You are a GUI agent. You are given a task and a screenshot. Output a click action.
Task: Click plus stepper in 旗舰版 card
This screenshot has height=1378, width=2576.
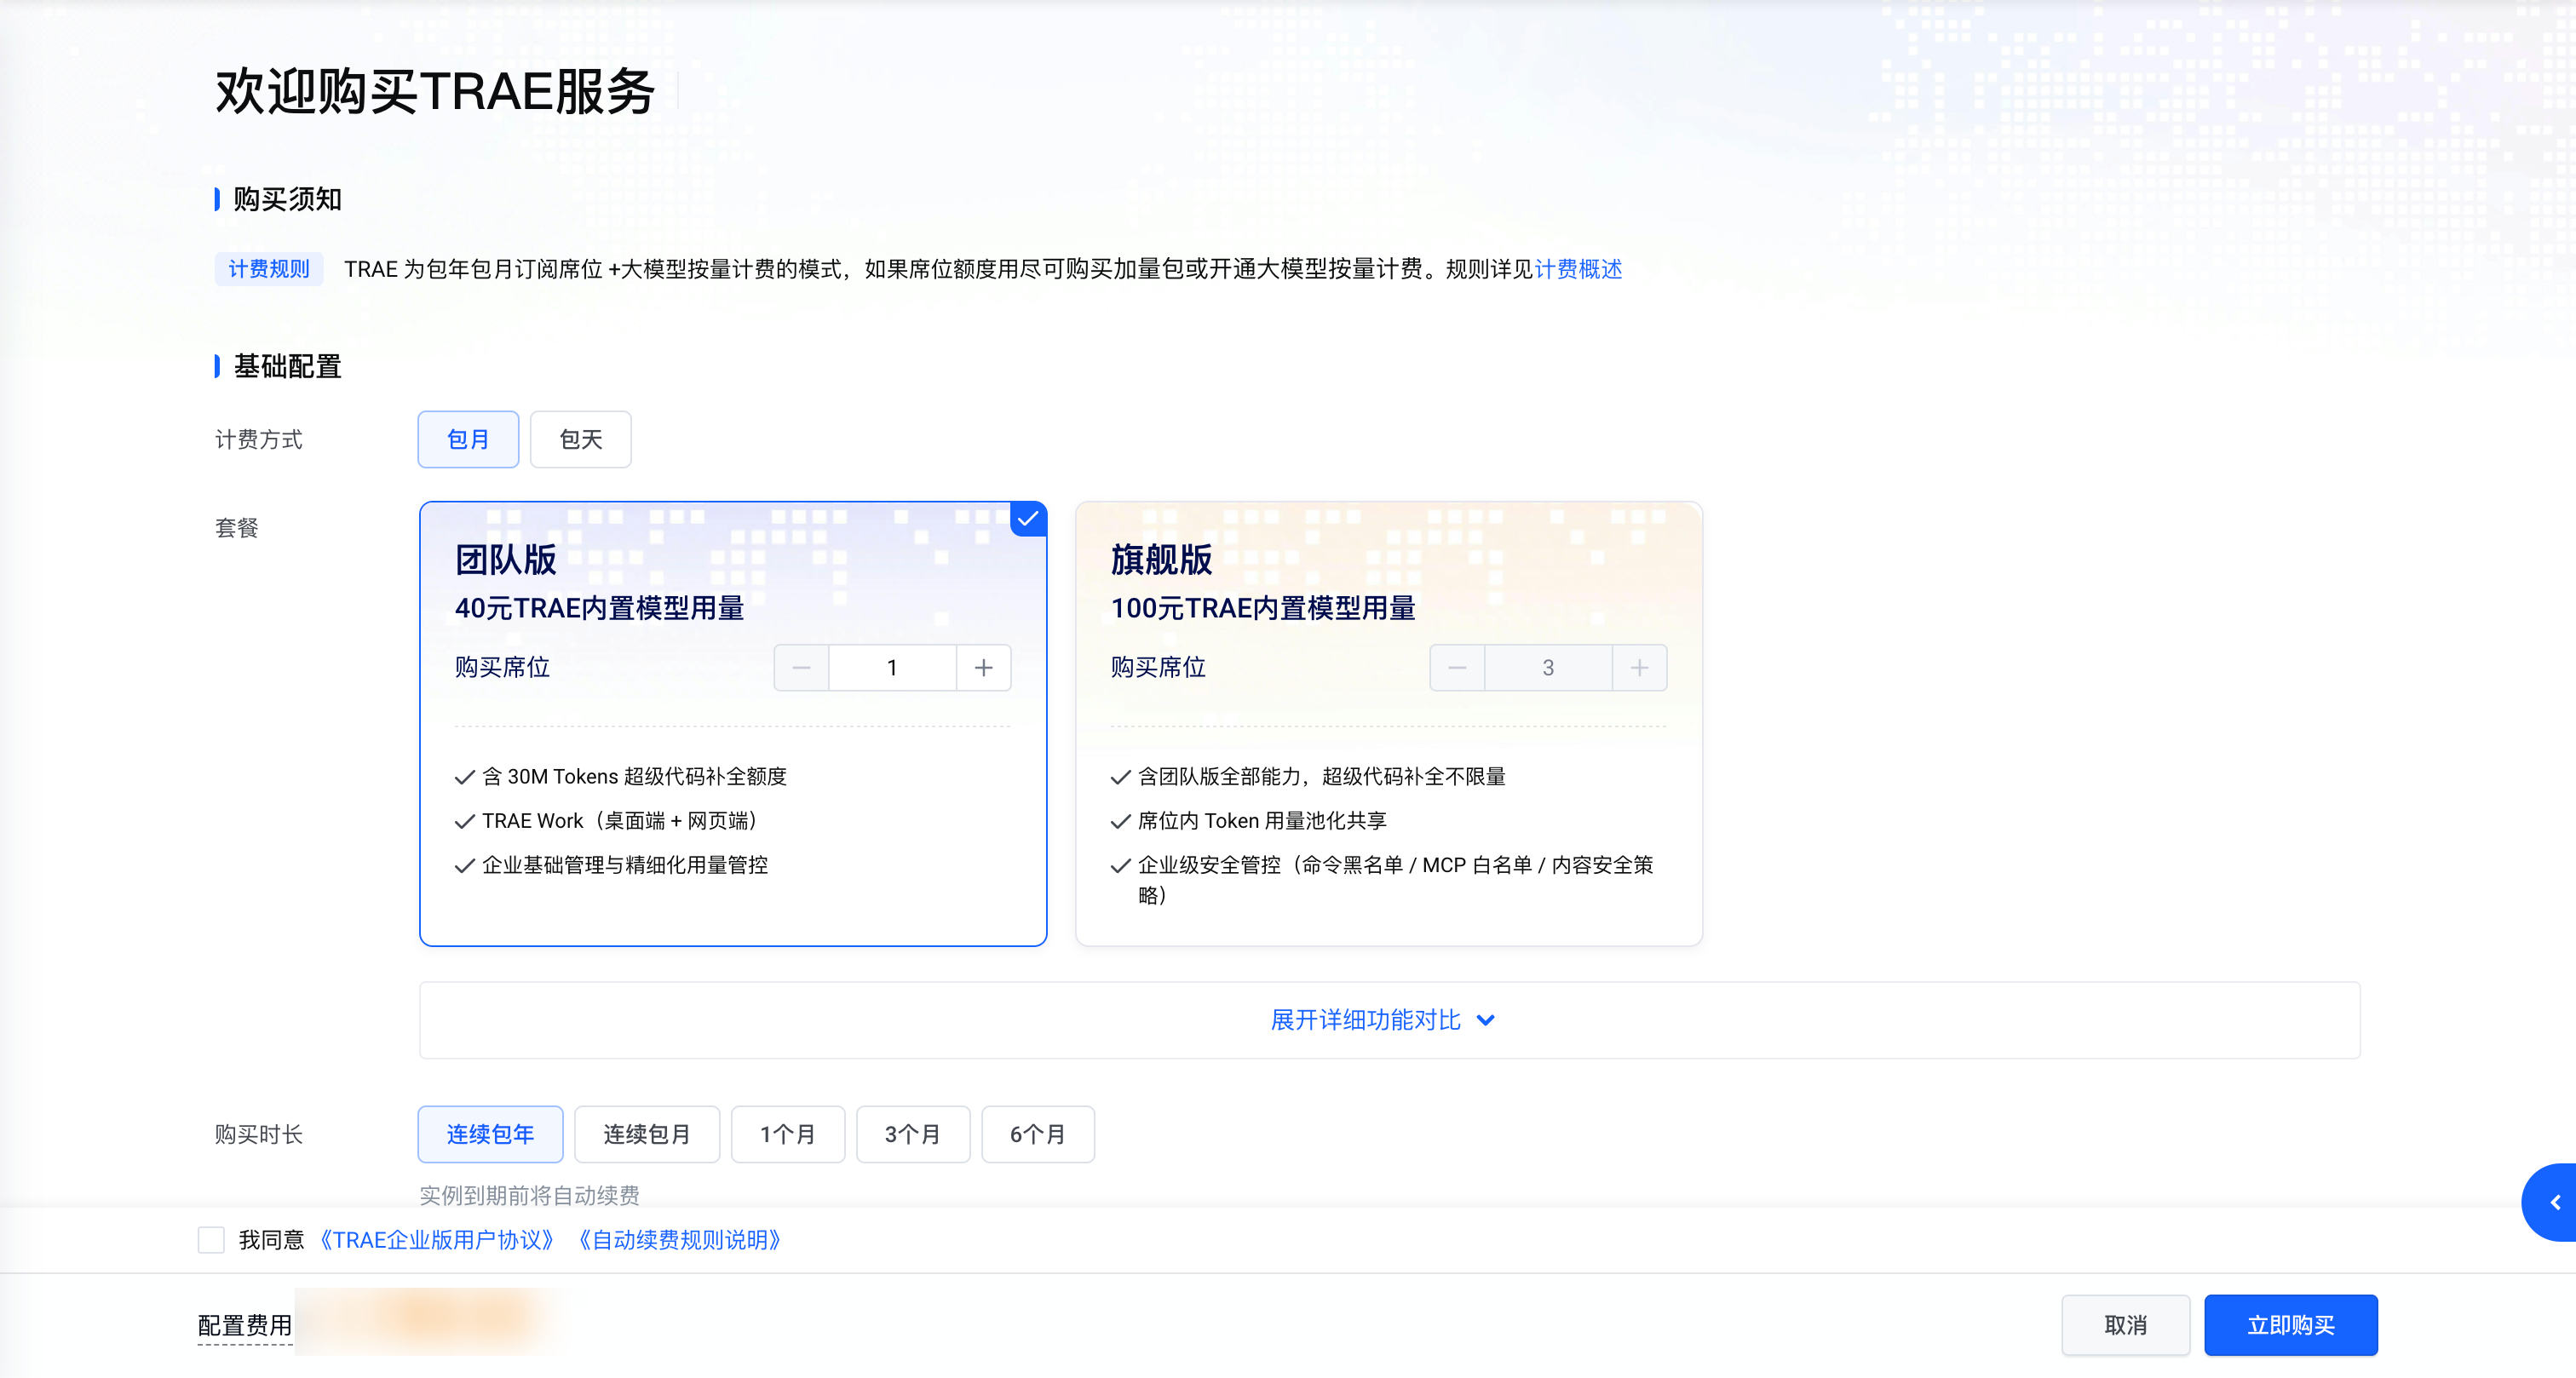1640,668
